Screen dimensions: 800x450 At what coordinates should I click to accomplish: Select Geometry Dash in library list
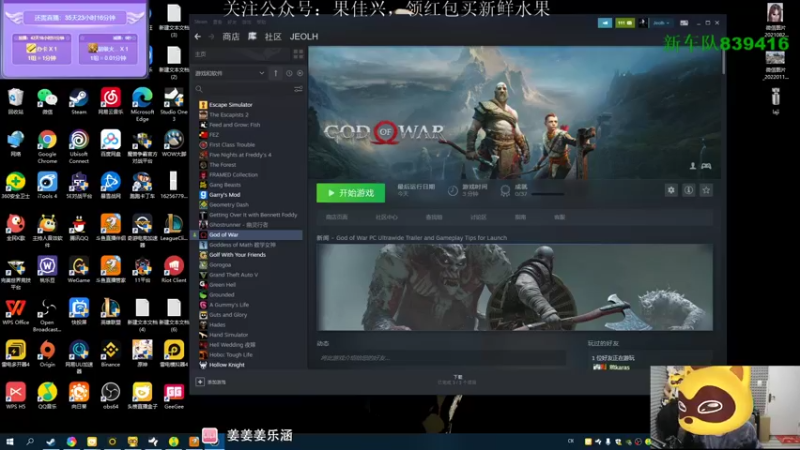point(229,205)
